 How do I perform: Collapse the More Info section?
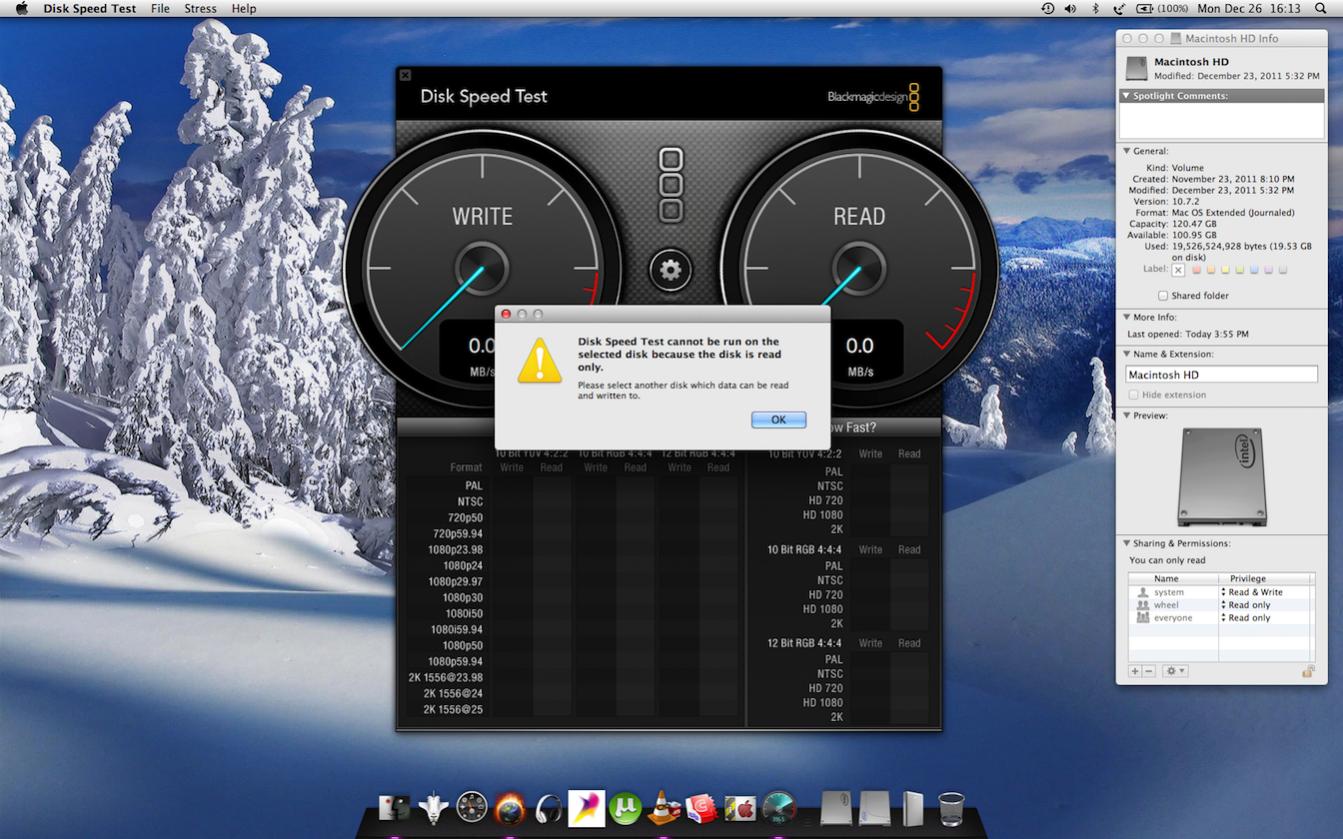tap(1126, 317)
